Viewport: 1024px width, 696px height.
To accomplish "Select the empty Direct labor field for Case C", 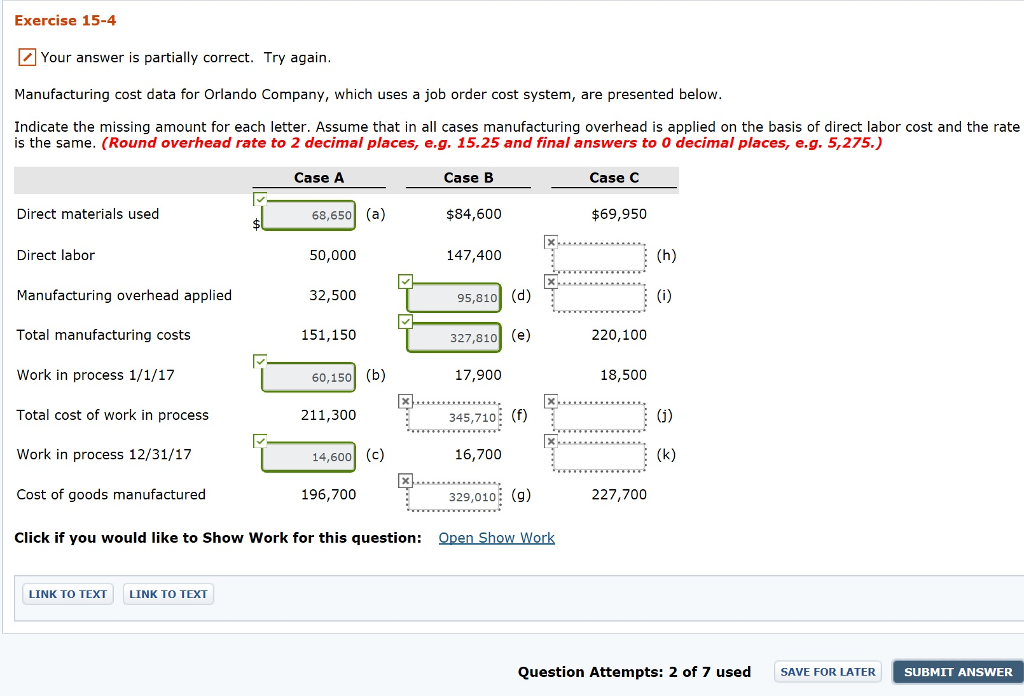I will [x=597, y=256].
